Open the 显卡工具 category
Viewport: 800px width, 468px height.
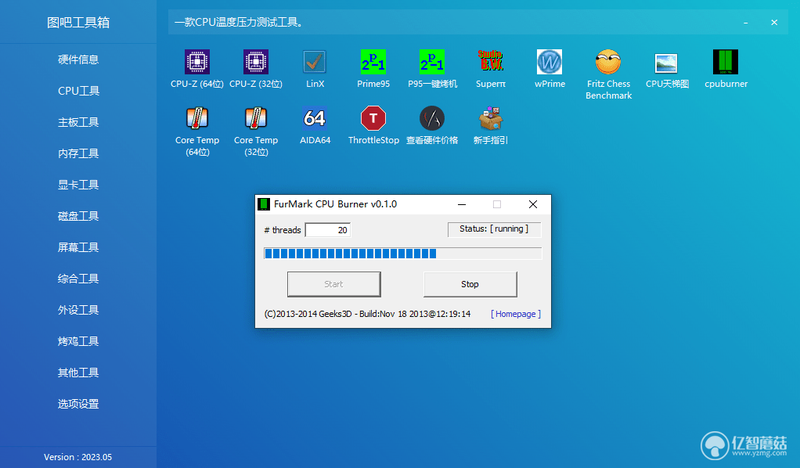[78, 185]
